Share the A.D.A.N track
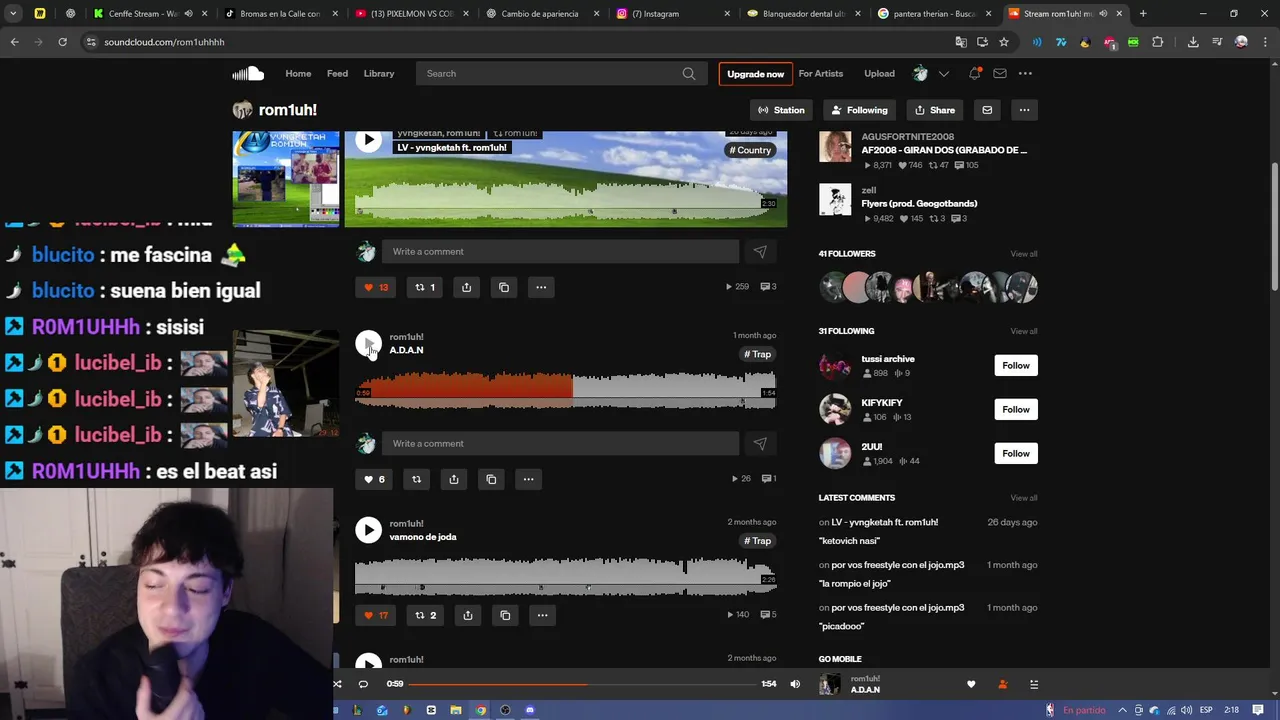The height and width of the screenshot is (720, 1280). click(x=454, y=479)
